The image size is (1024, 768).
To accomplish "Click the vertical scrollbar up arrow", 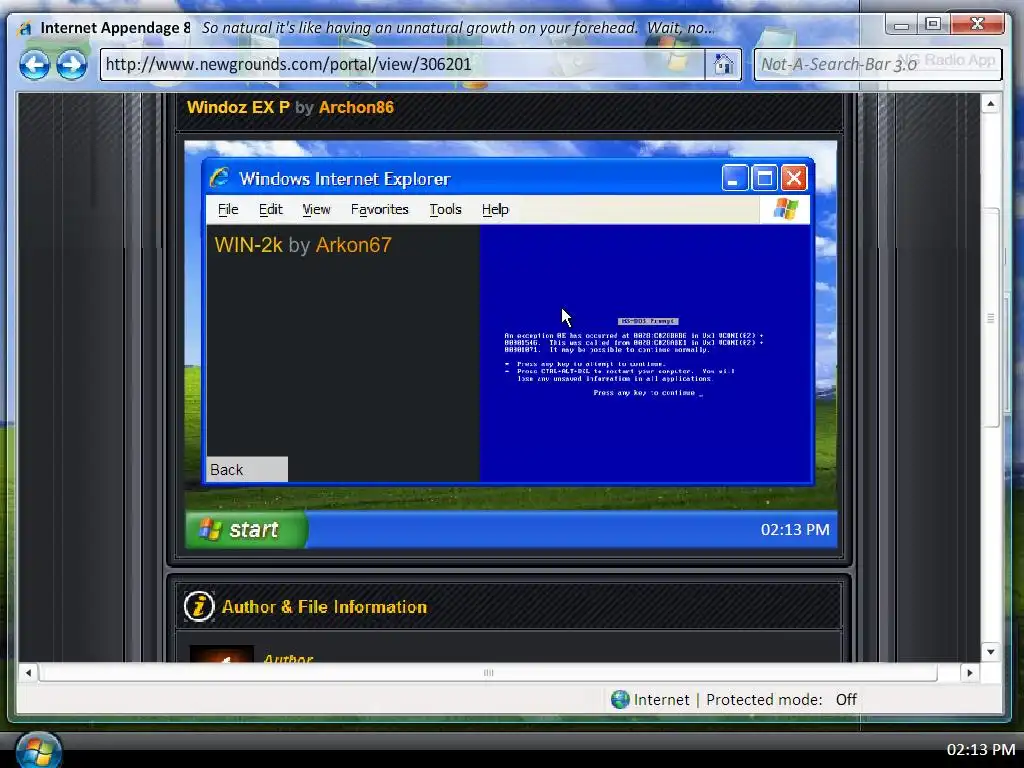I will tap(990, 104).
